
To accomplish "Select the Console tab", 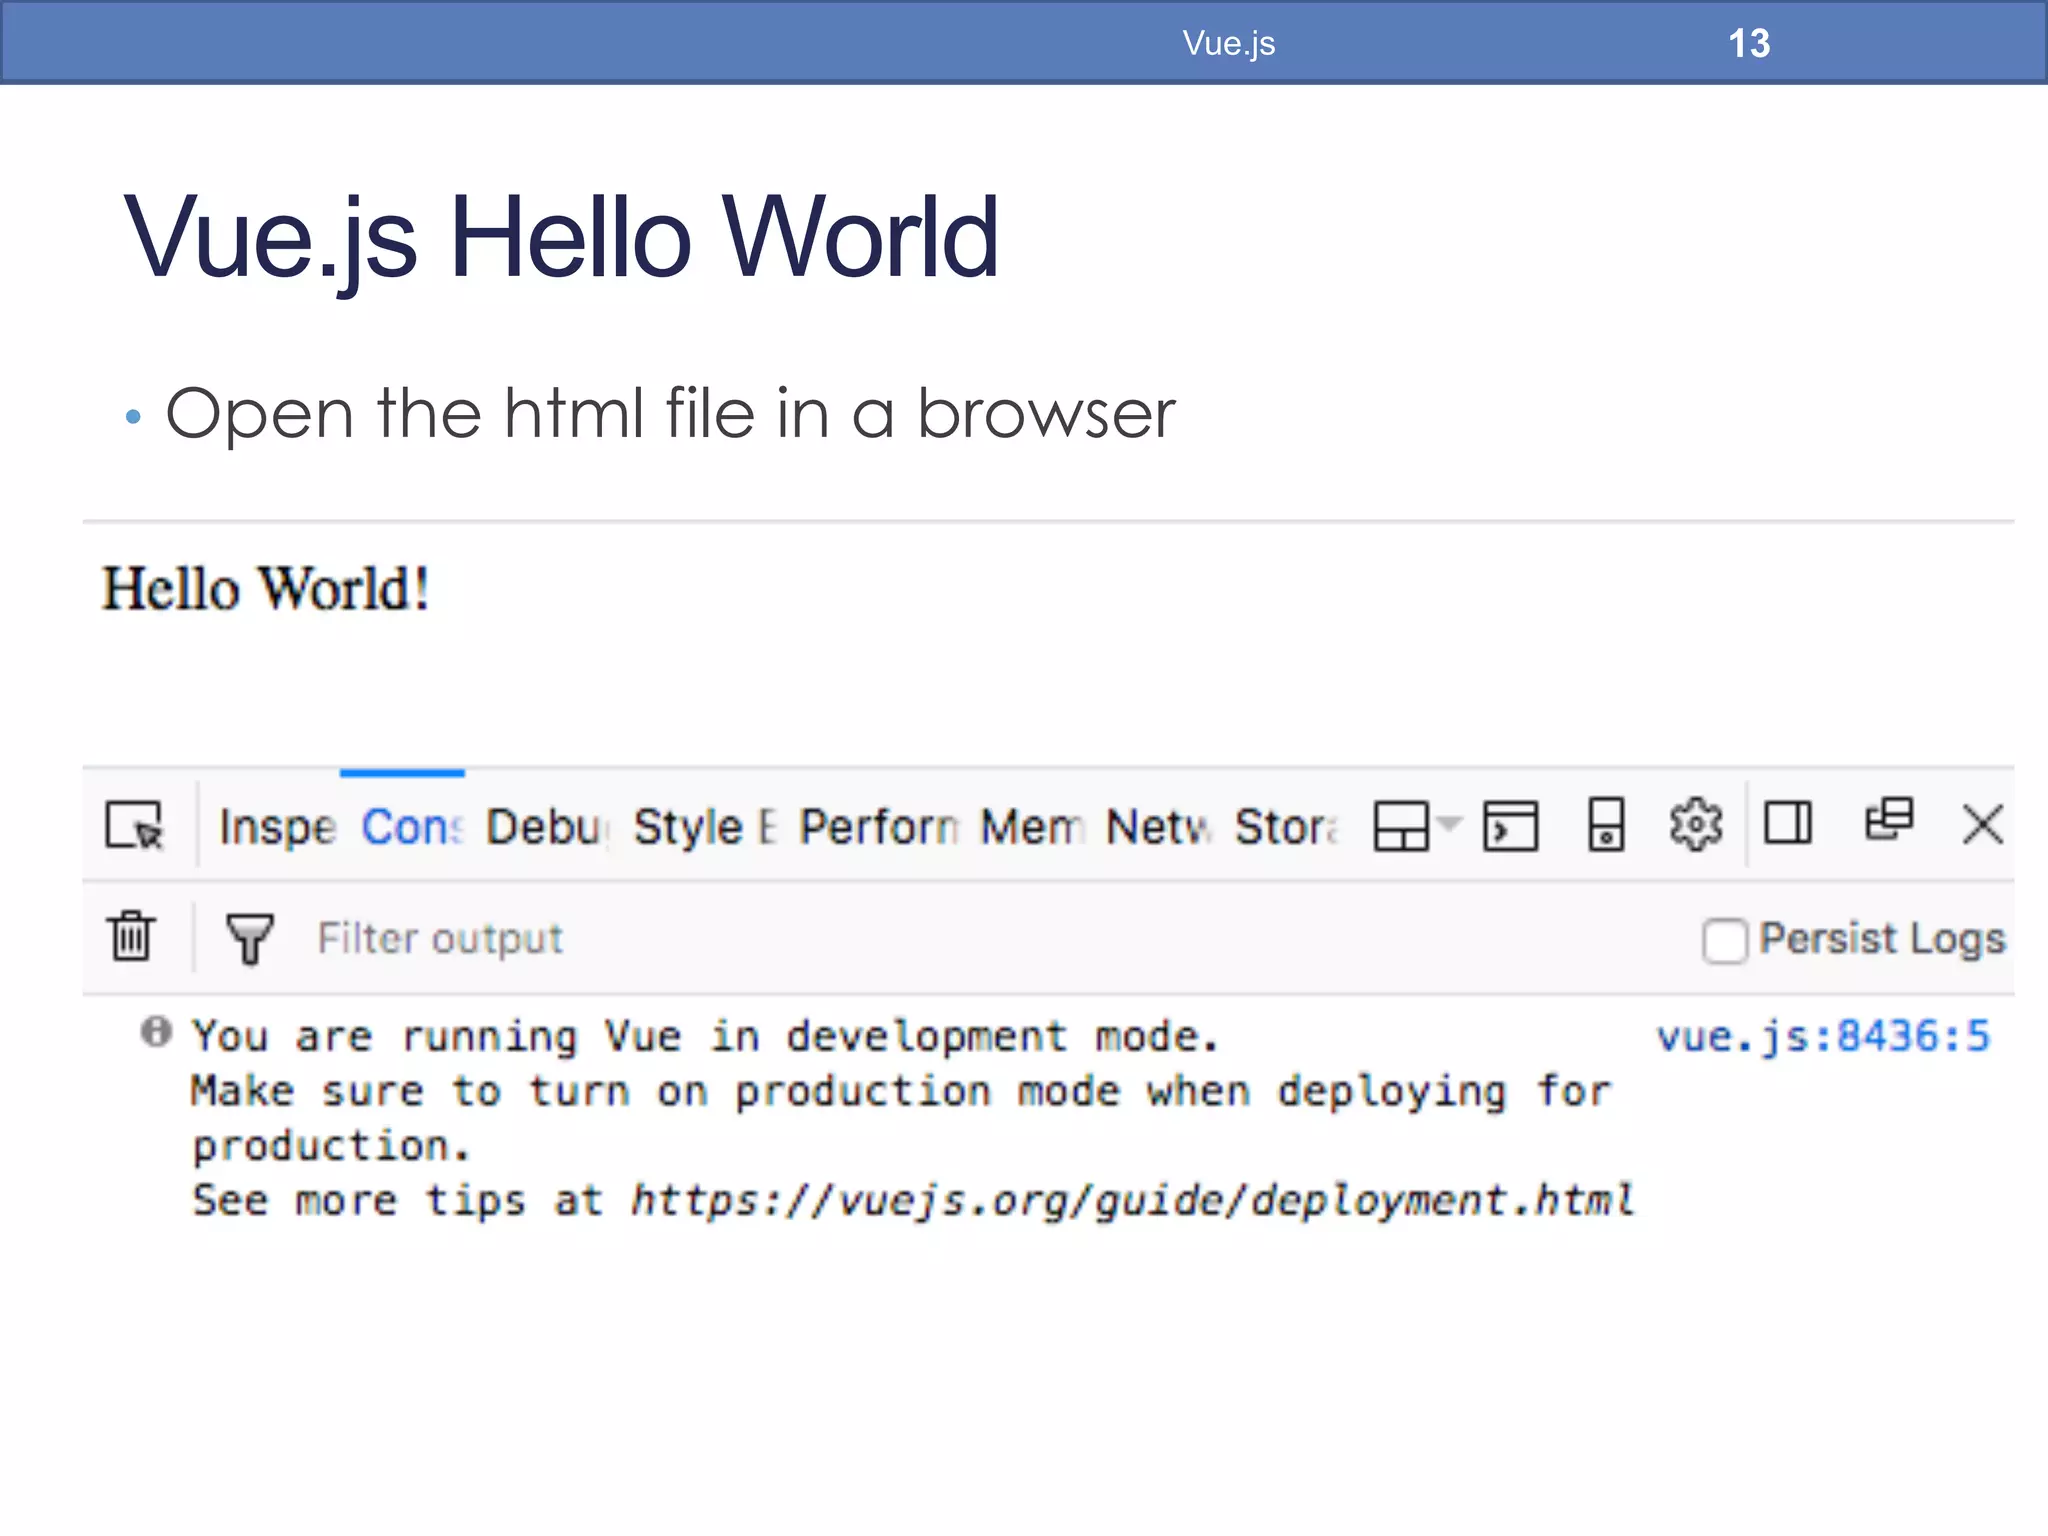I will point(412,827).
